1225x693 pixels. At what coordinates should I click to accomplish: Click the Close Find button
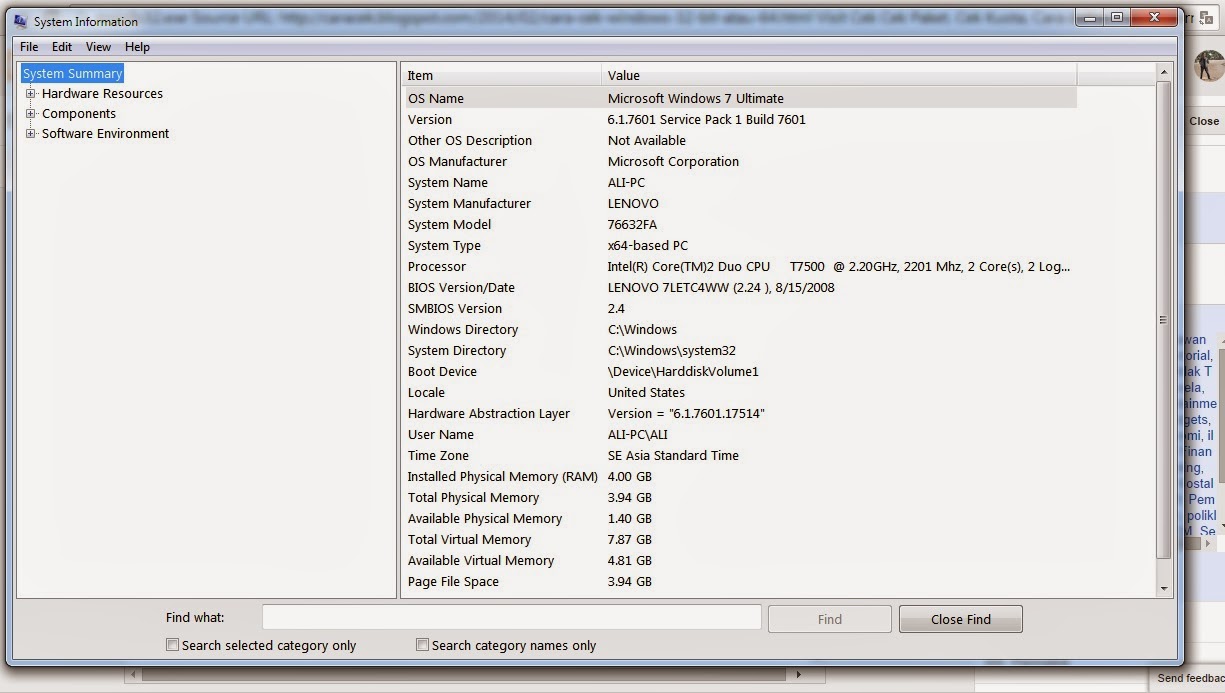(x=960, y=619)
